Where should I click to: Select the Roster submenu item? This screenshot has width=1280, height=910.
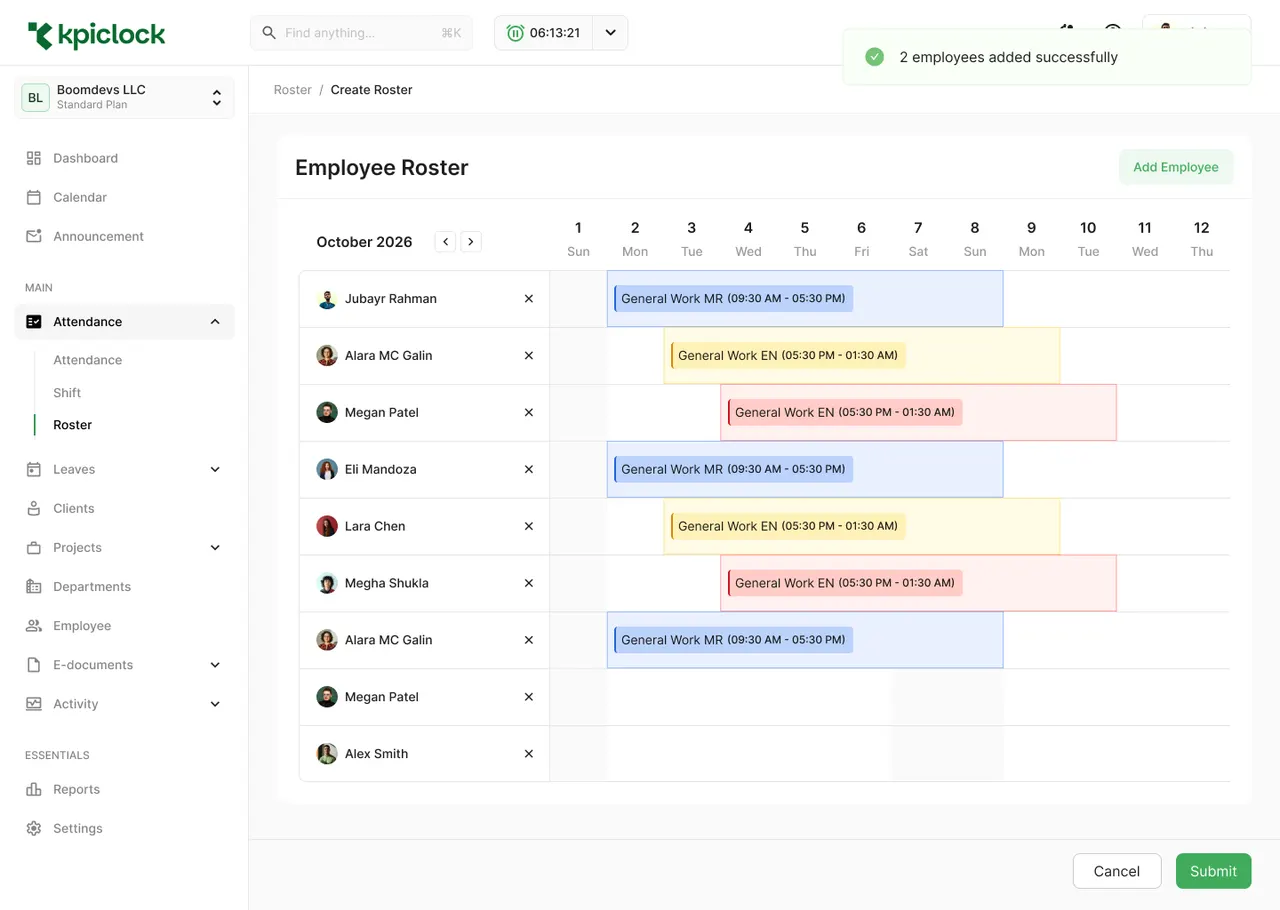pos(72,425)
